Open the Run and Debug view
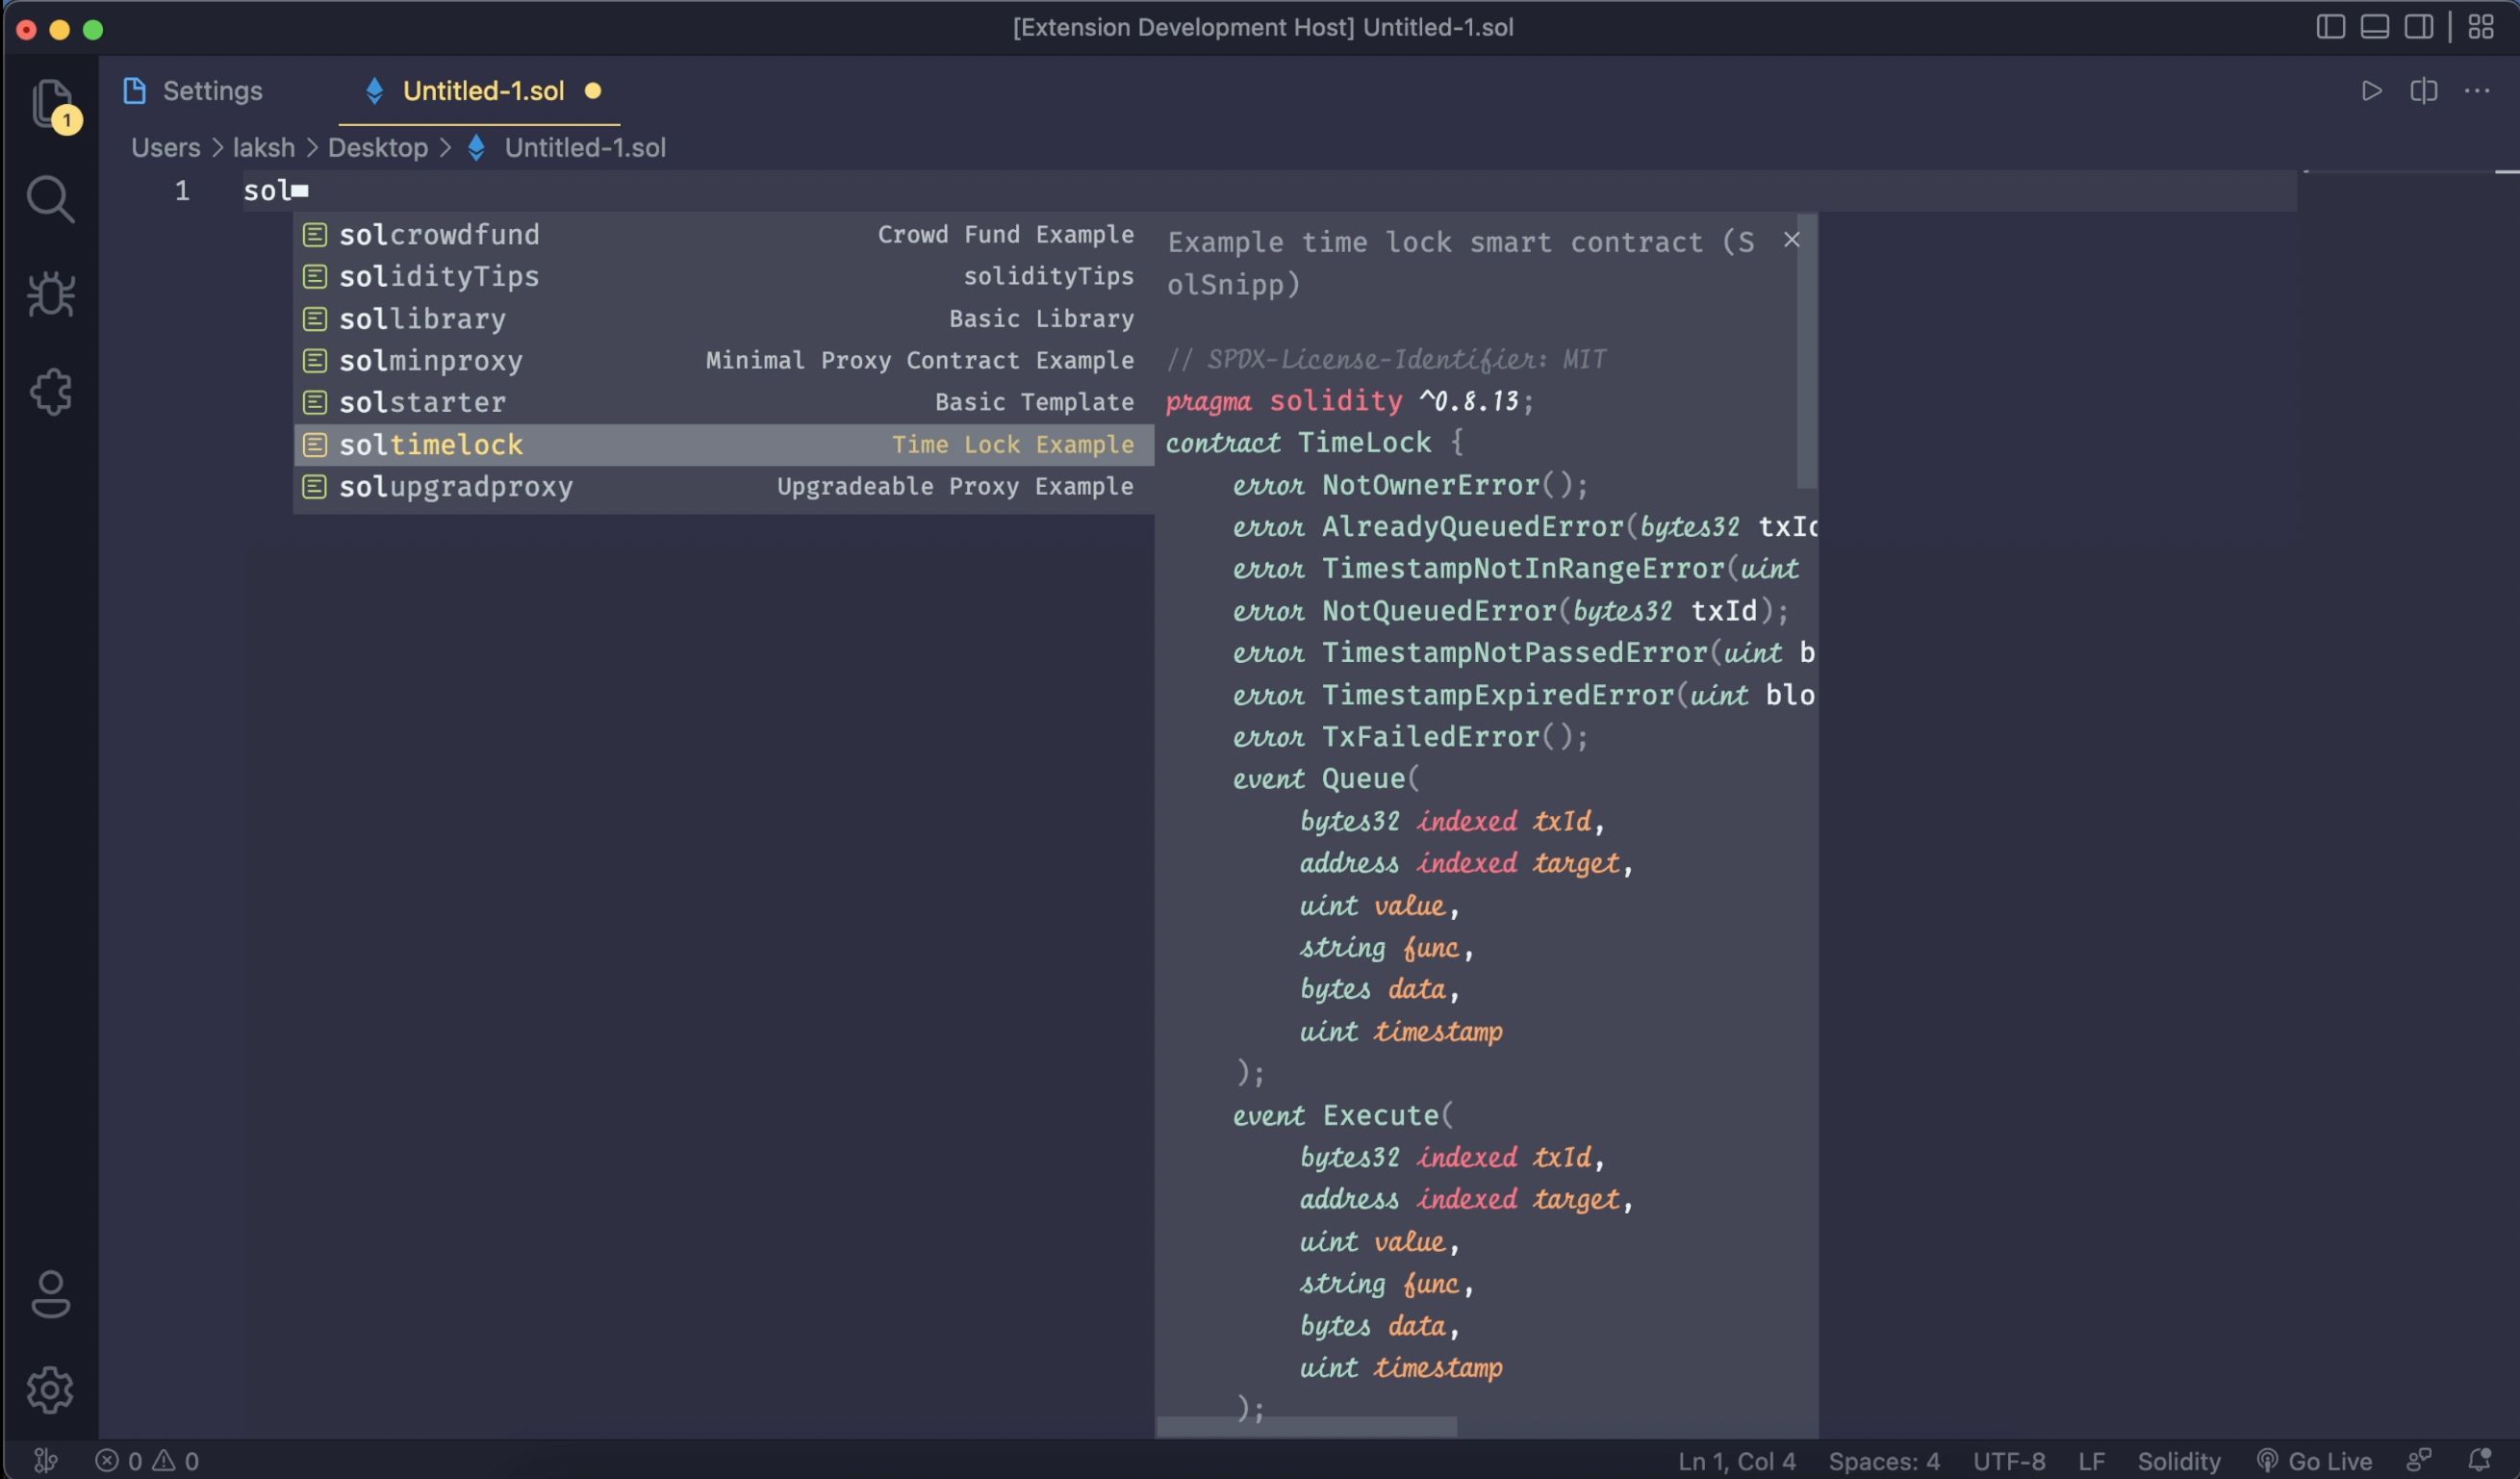 (x=50, y=294)
